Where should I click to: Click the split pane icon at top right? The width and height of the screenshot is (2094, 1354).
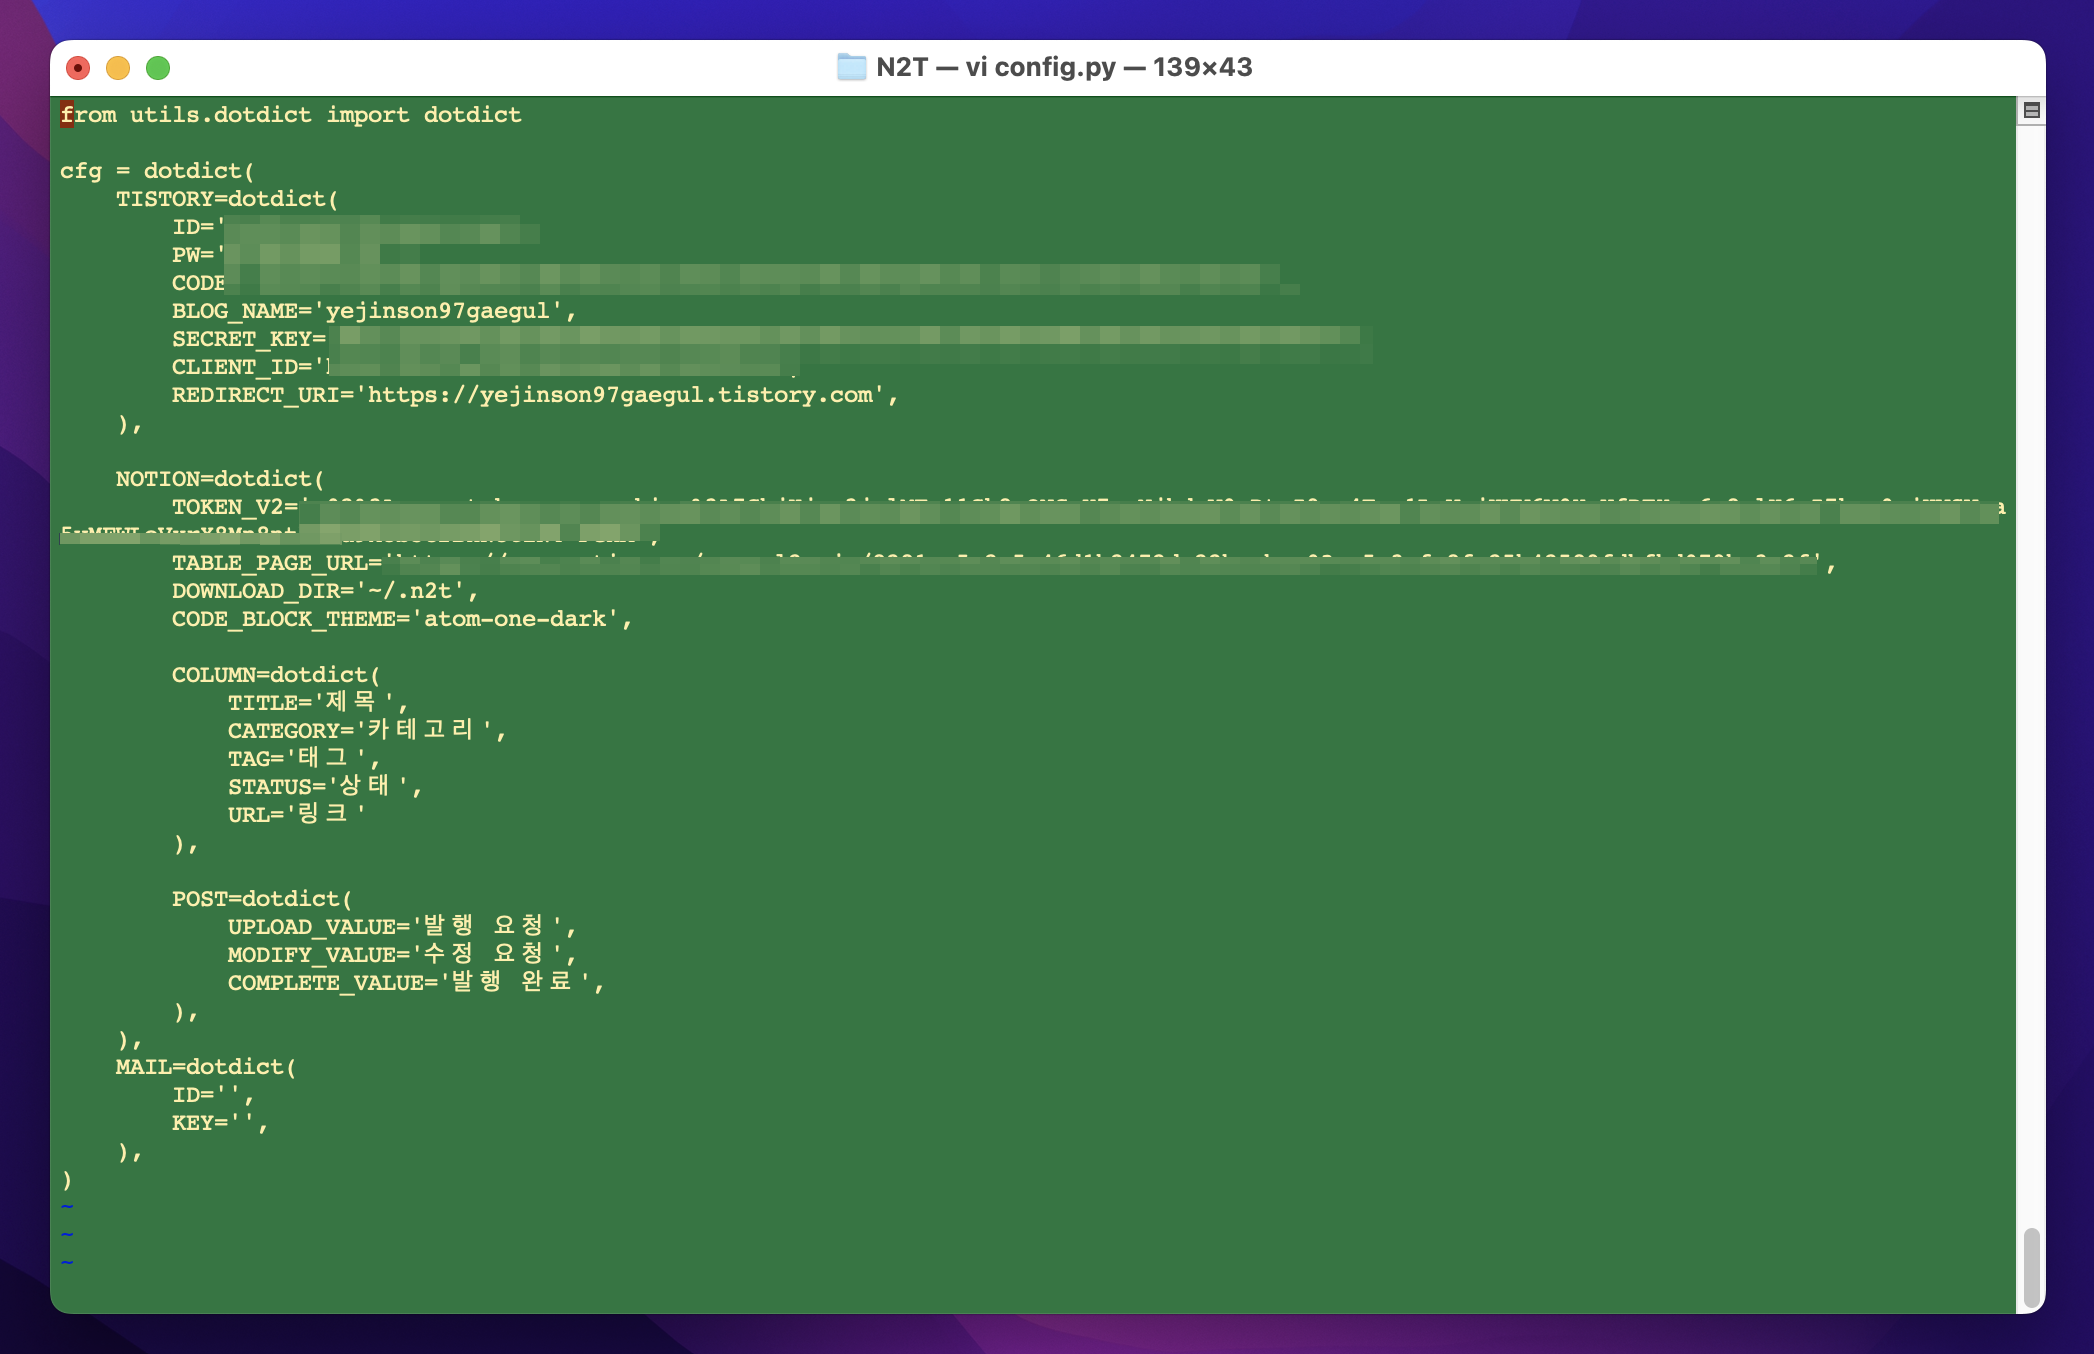click(2031, 110)
